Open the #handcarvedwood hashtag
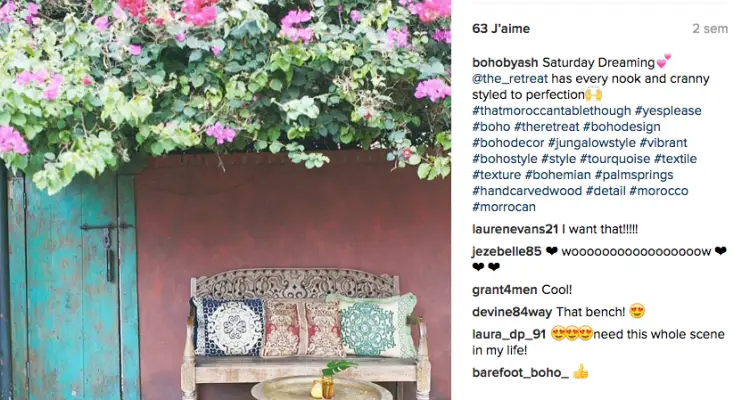Viewport: 750px width, 400px height. coord(527,190)
